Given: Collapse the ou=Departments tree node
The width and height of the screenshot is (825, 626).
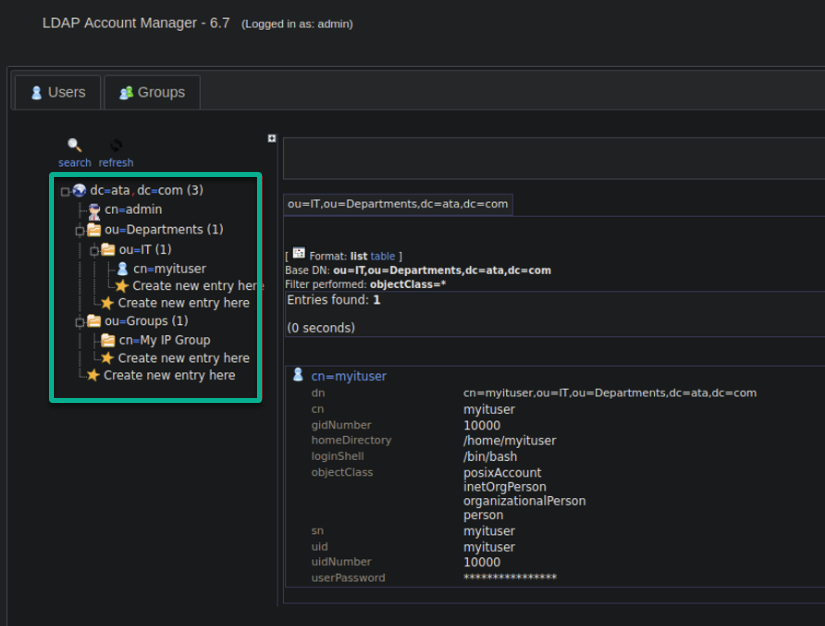Looking at the screenshot, I should click(79, 231).
